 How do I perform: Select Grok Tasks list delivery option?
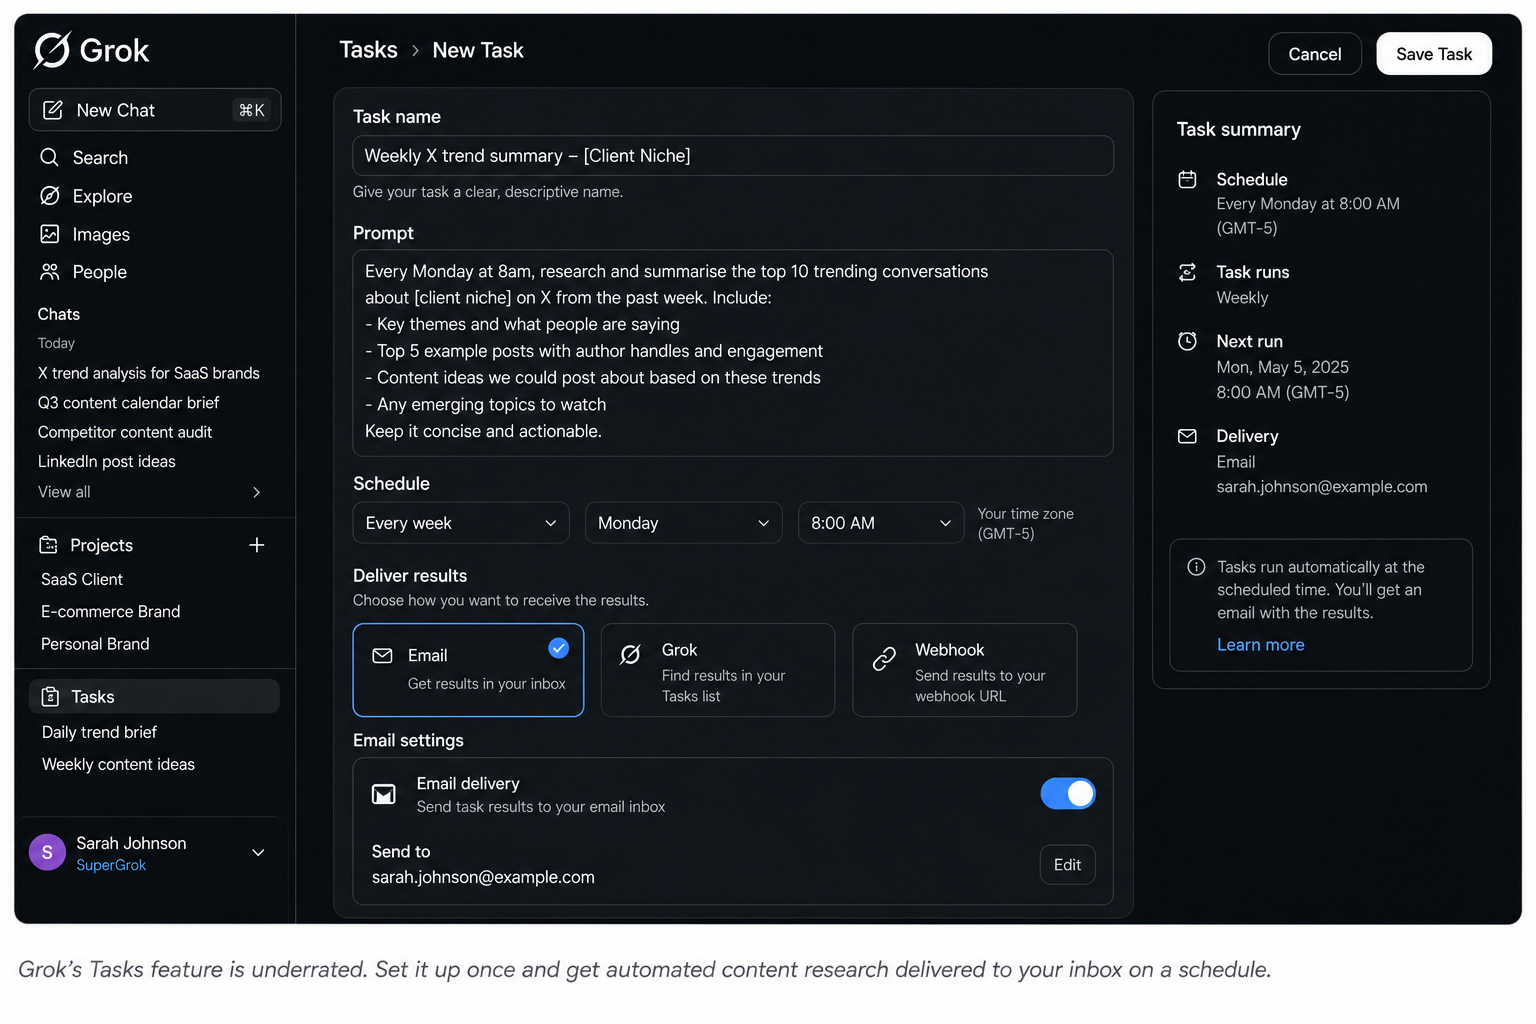(718, 670)
